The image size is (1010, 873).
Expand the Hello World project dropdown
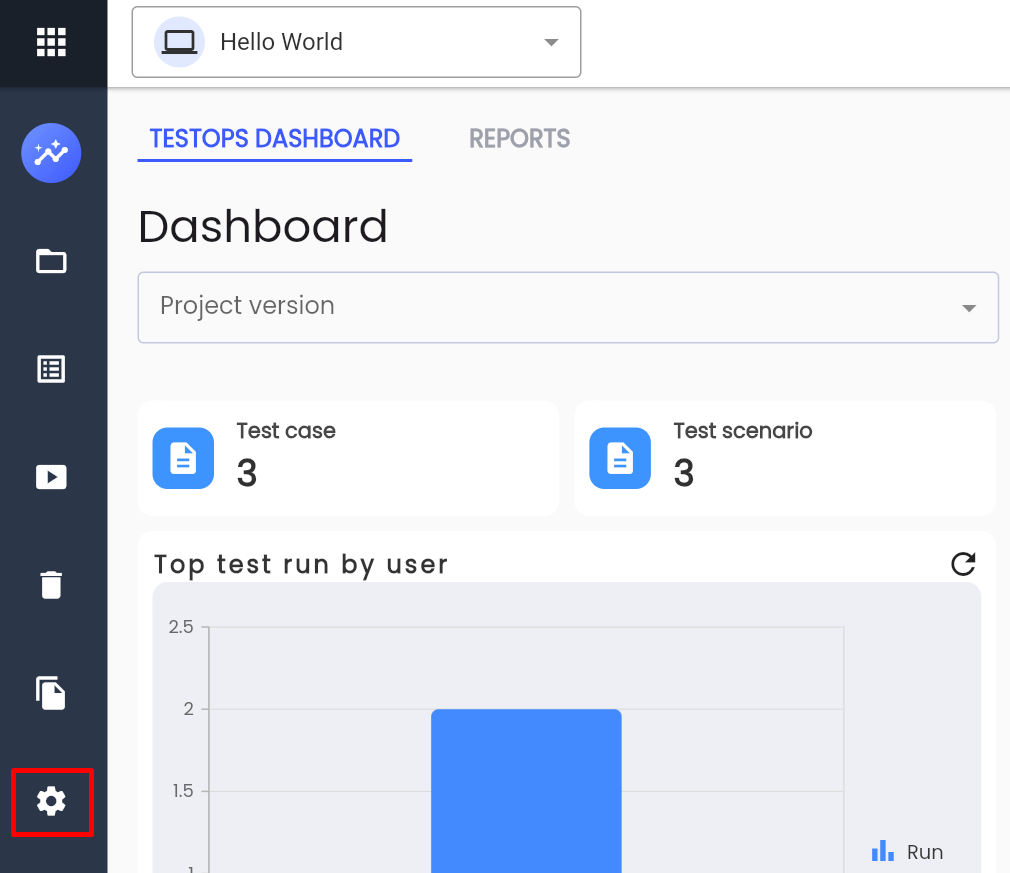click(356, 42)
